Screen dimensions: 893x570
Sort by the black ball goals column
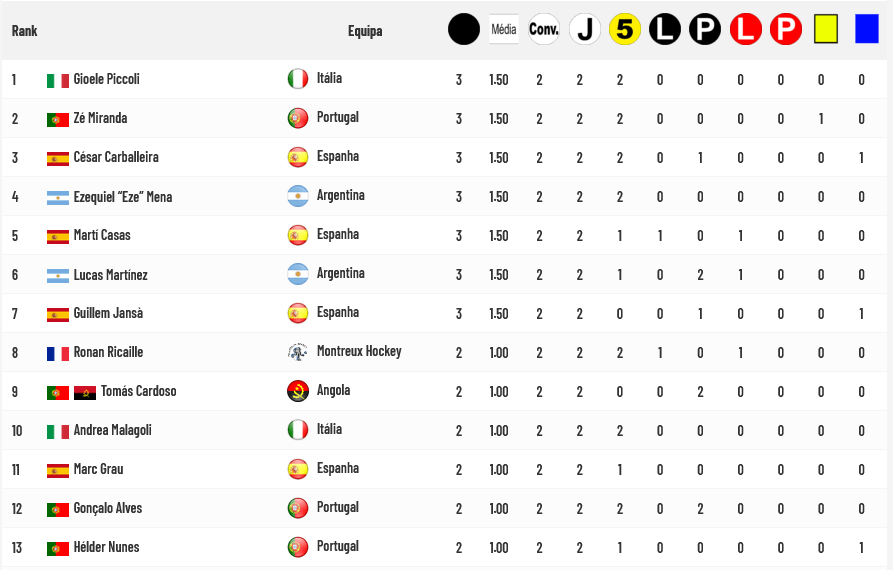[464, 29]
